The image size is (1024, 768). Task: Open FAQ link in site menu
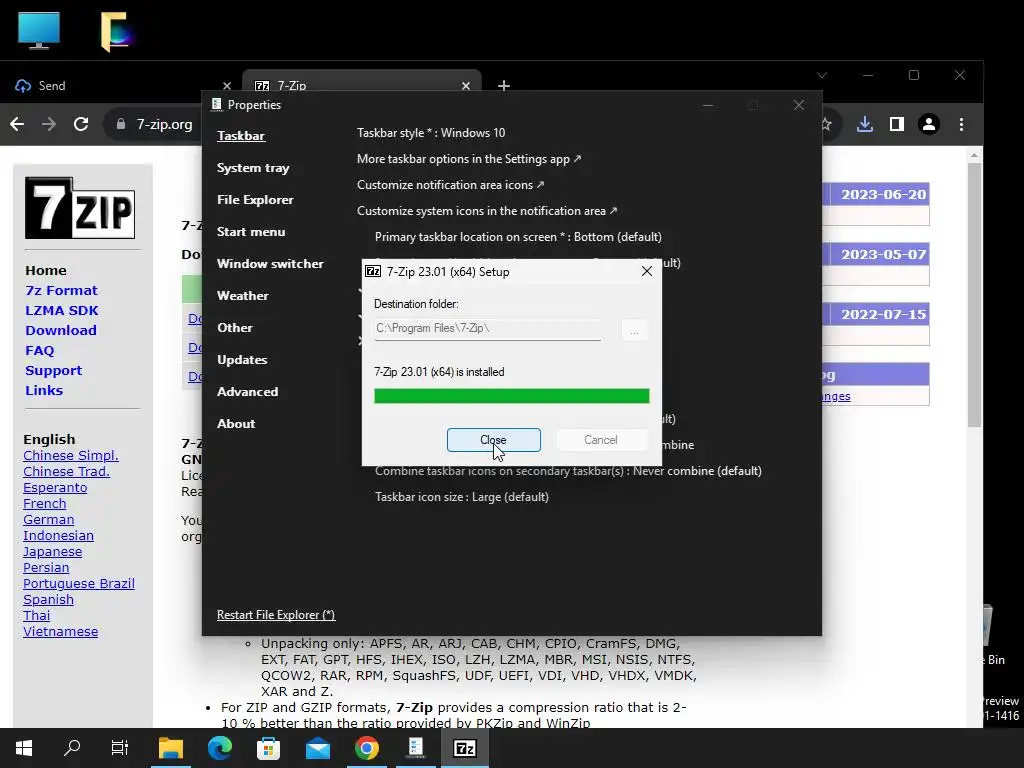point(40,351)
